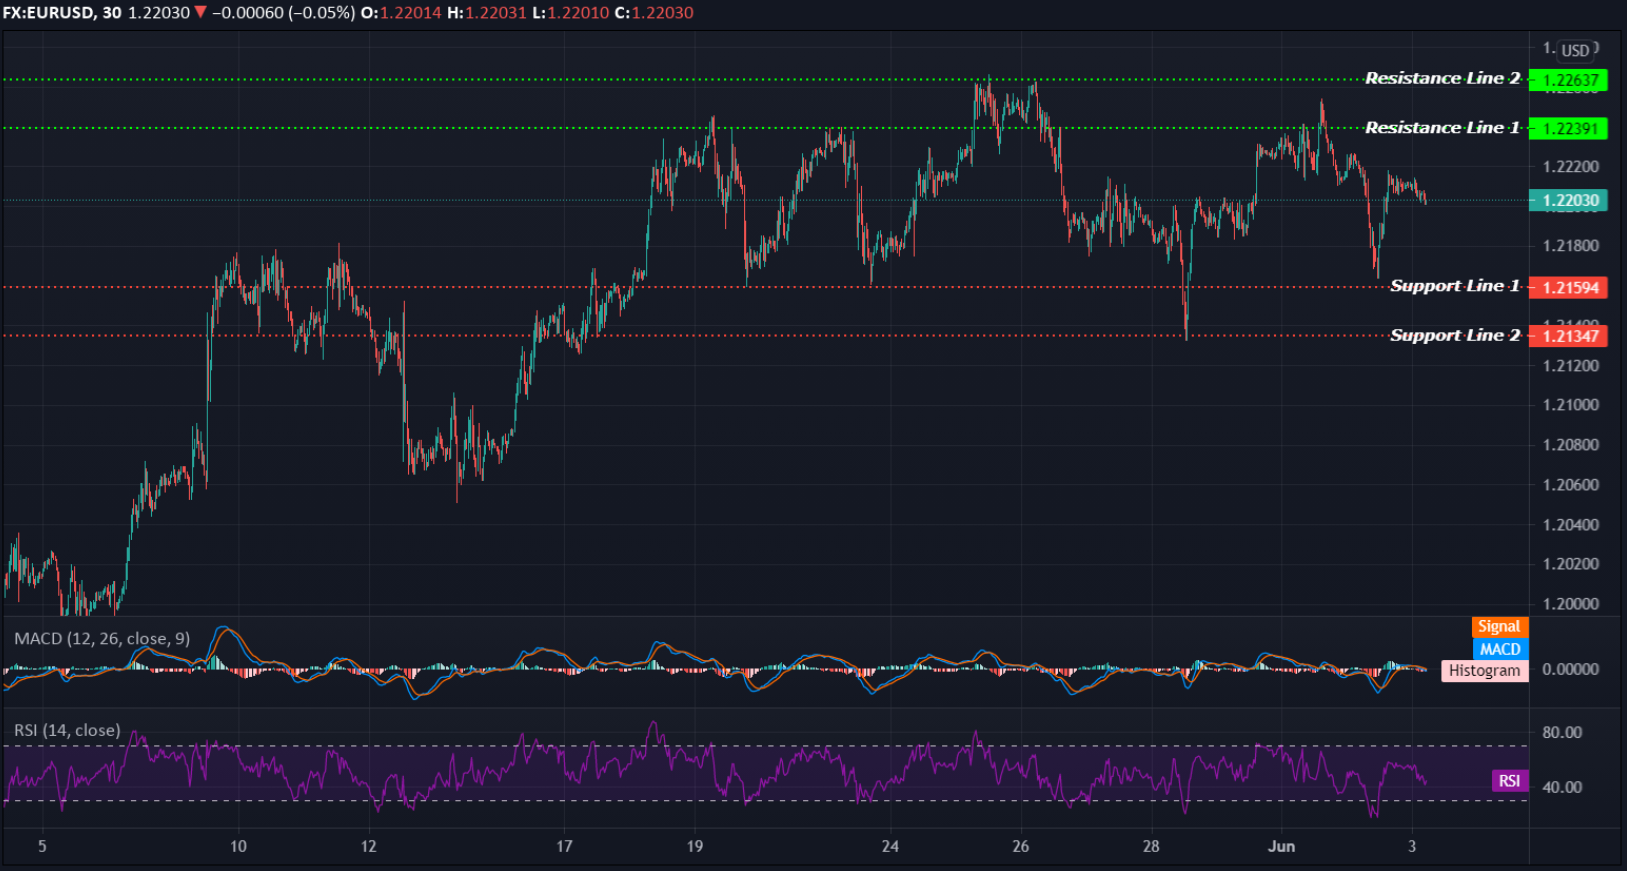Viewport: 1627px width, 871px height.
Task: Click the 10 date axis label
Action: [238, 846]
